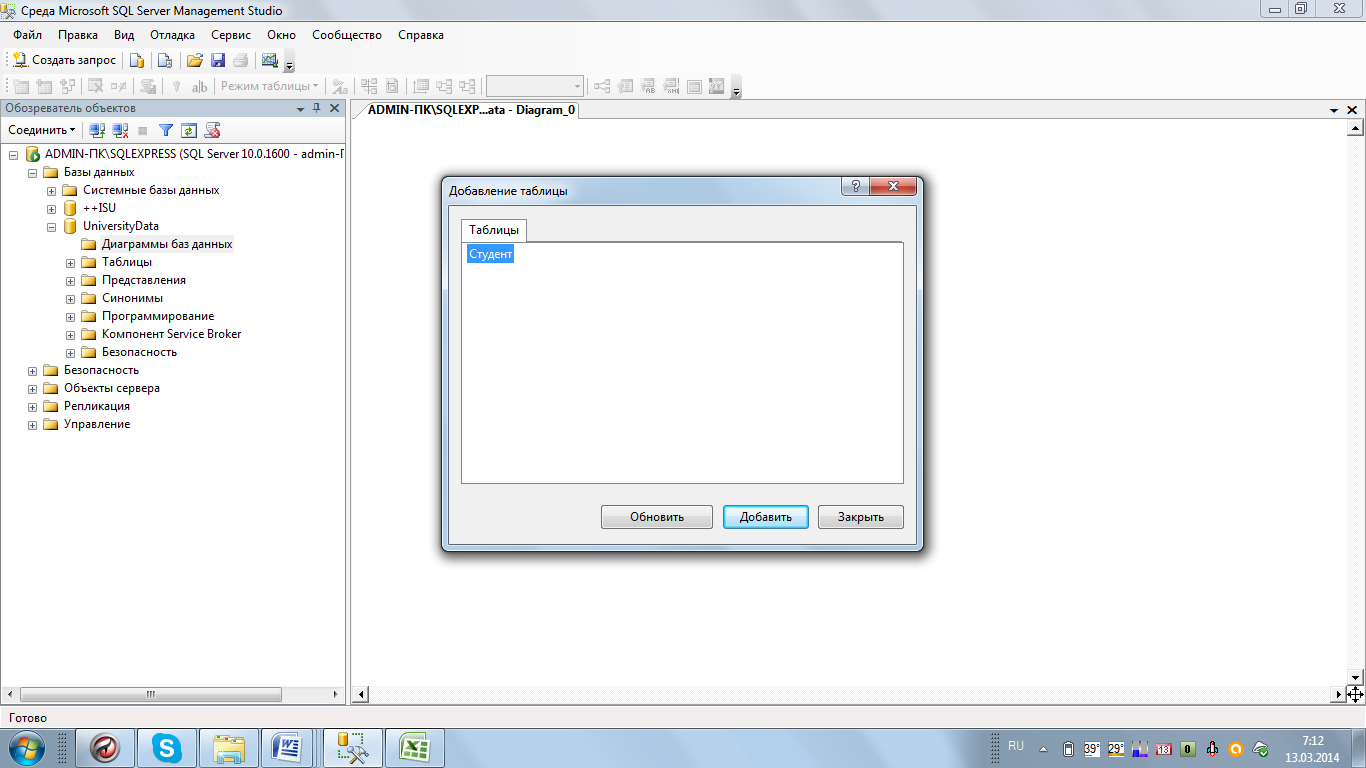Open the Activity Monitor icon
1366x768 pixels.
pos(269,60)
